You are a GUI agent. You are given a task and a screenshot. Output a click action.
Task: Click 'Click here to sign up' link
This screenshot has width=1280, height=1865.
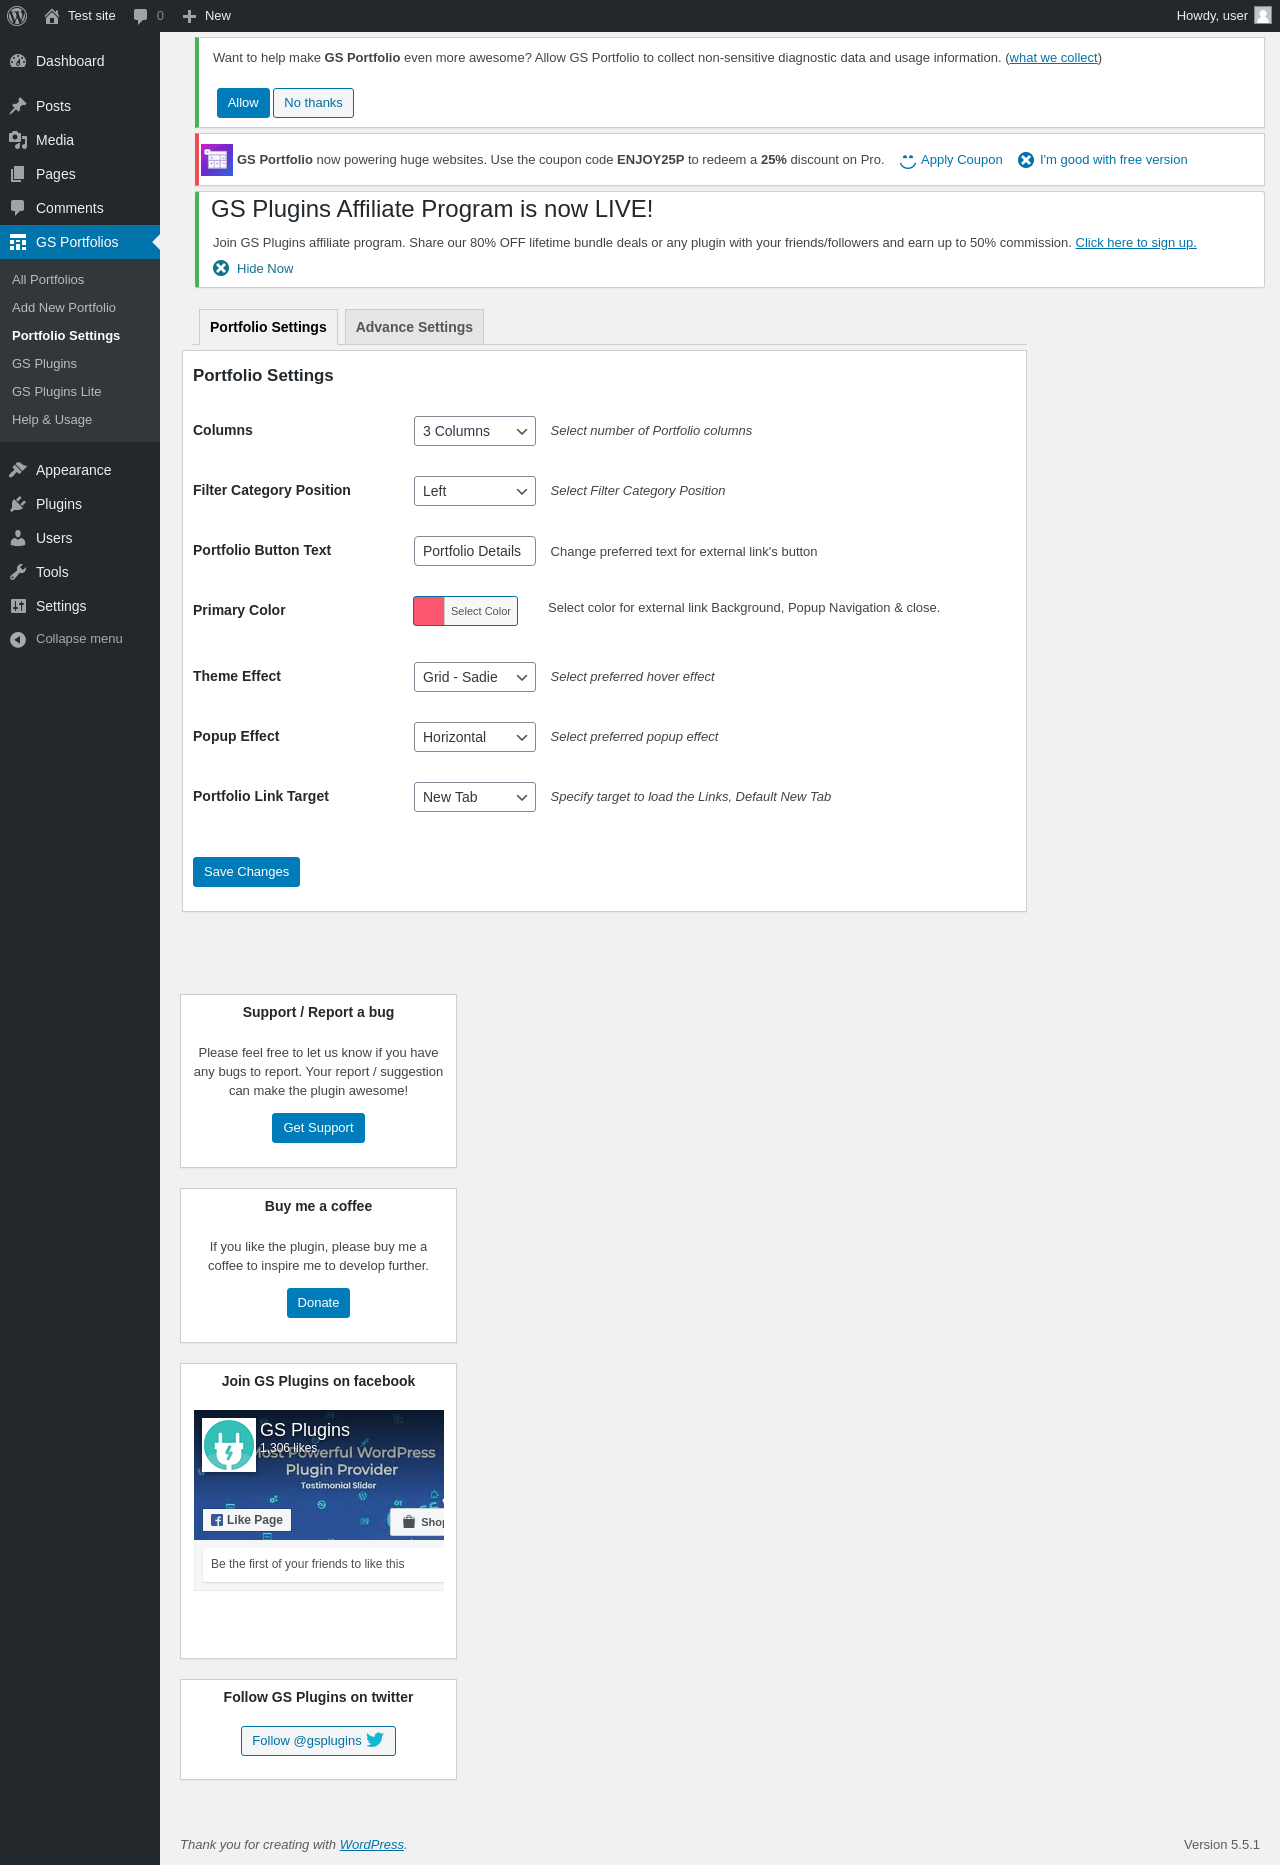[1136, 243]
